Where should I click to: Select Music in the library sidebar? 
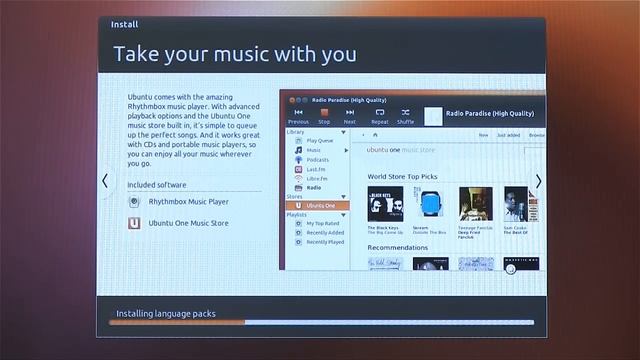[x=313, y=150]
